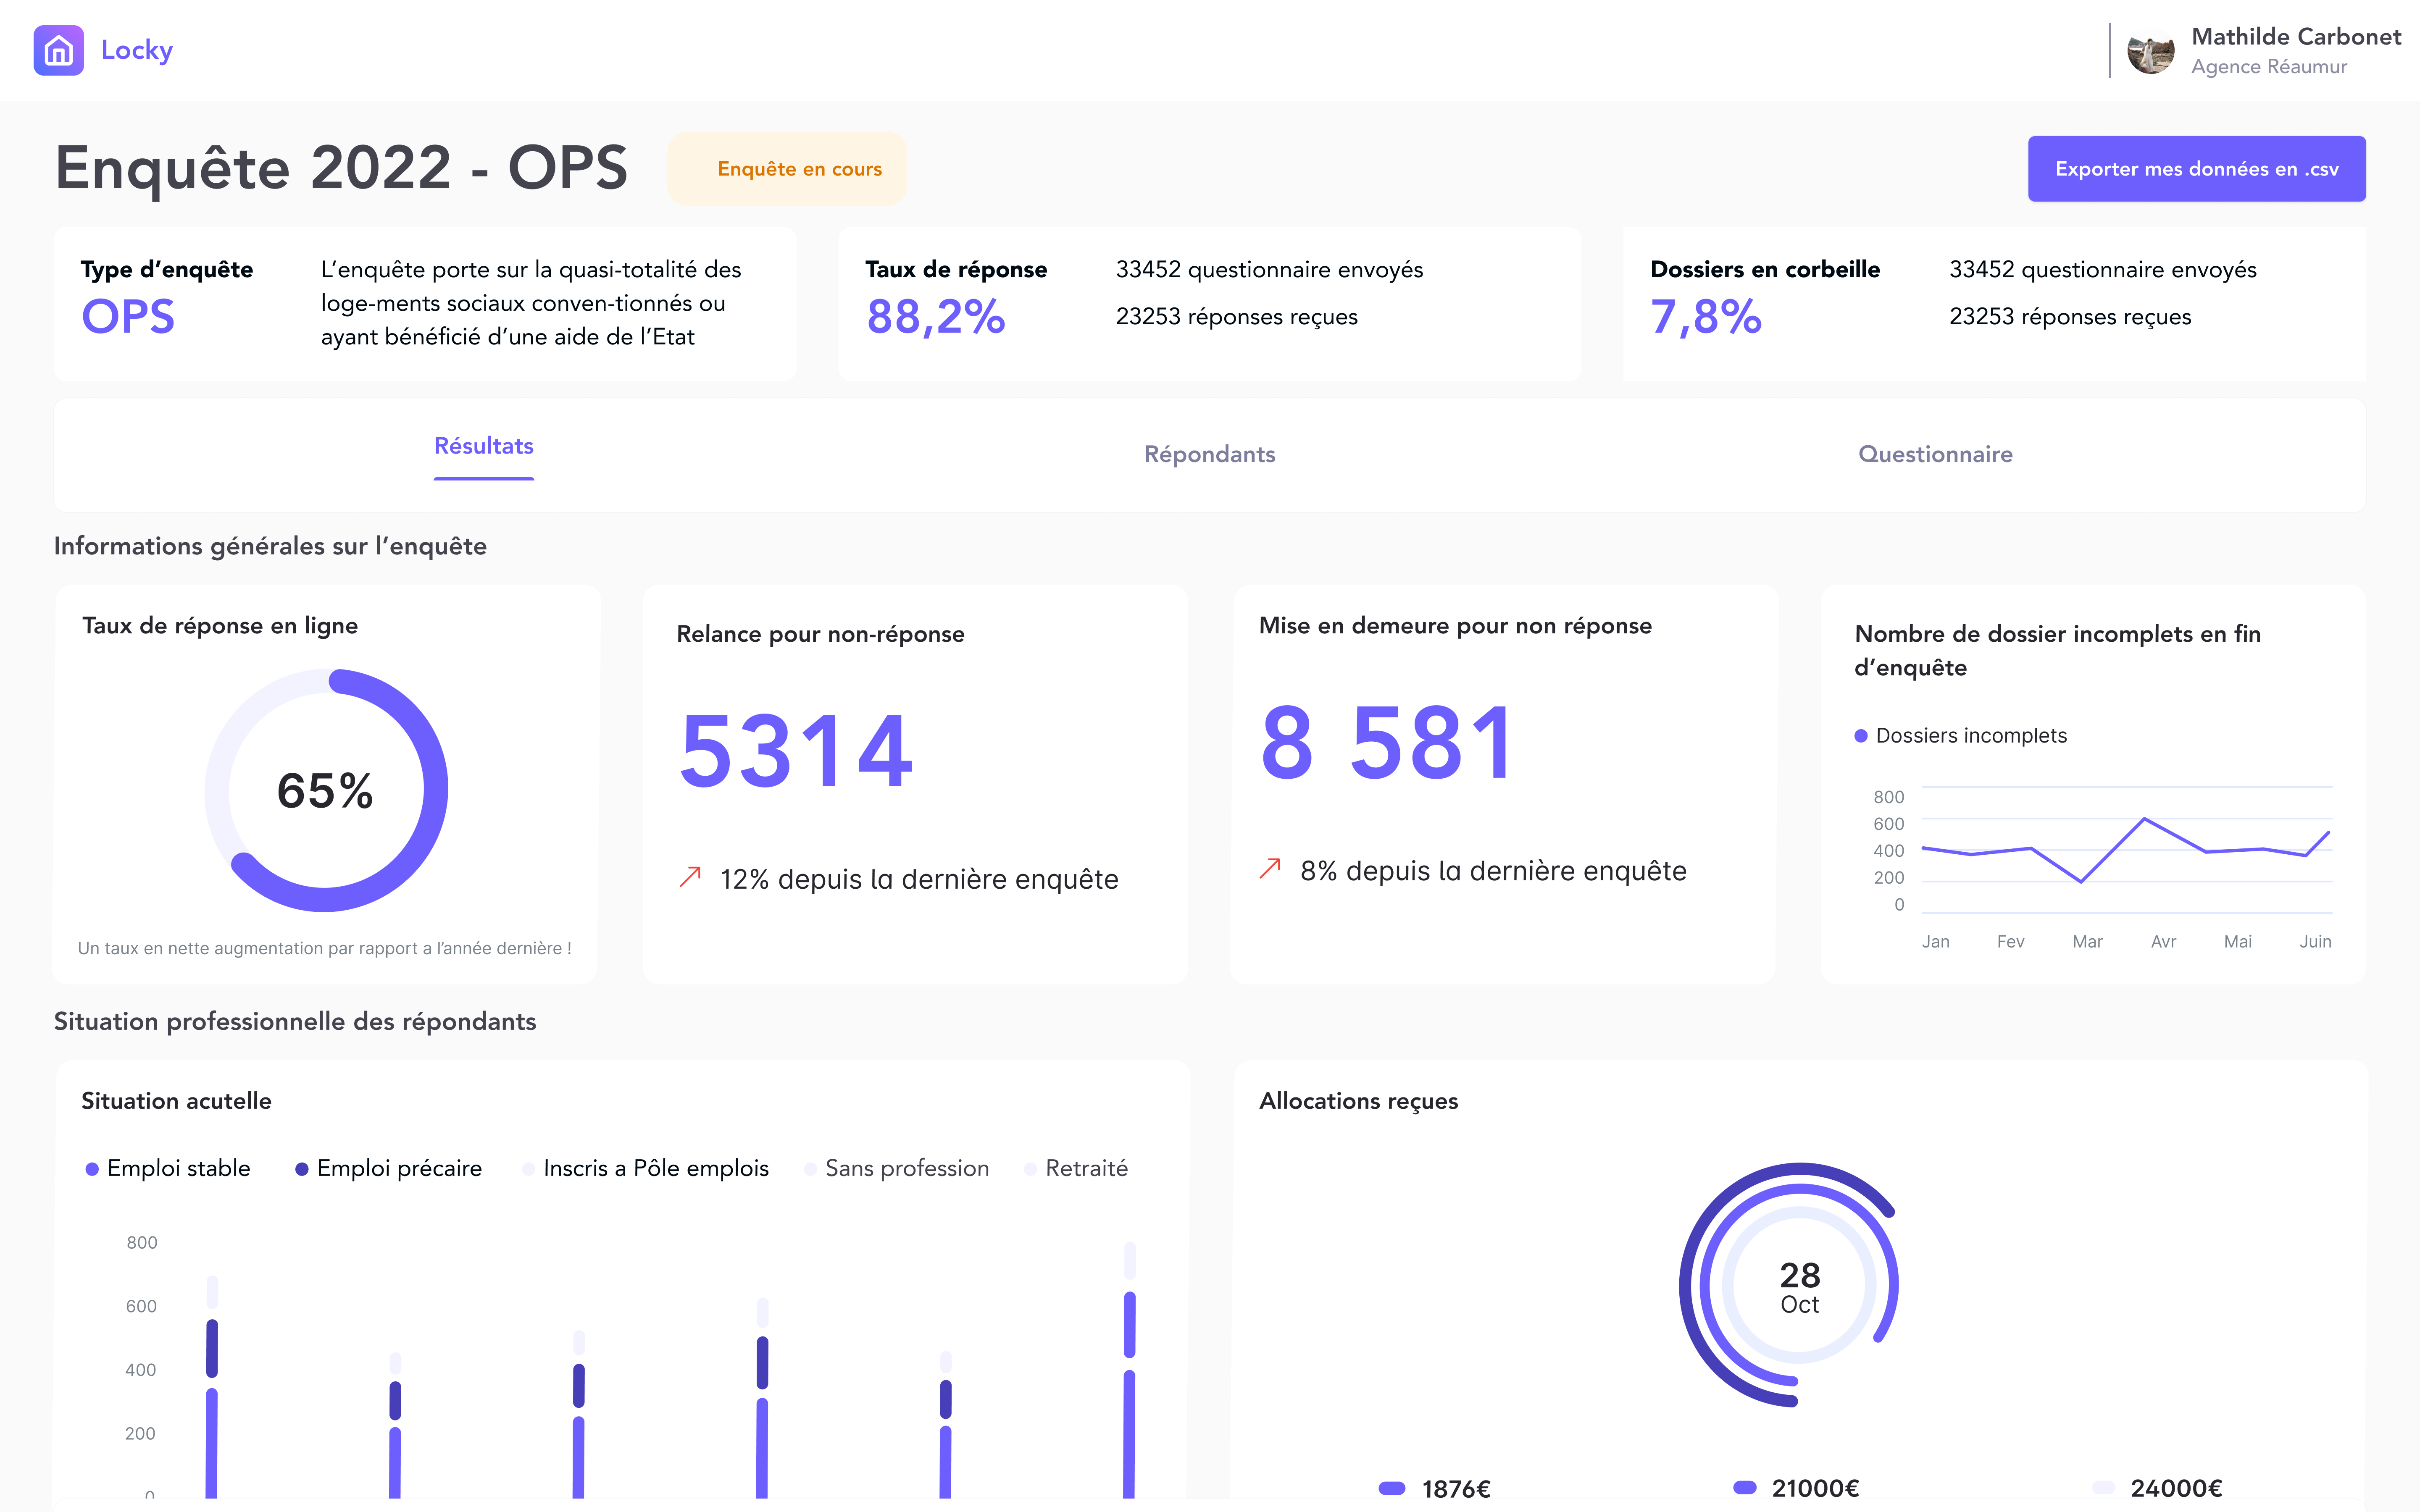Screen dimensions: 2420x1512
Task: Click the Enquête 2022 - OPS title
Action: 341,167
